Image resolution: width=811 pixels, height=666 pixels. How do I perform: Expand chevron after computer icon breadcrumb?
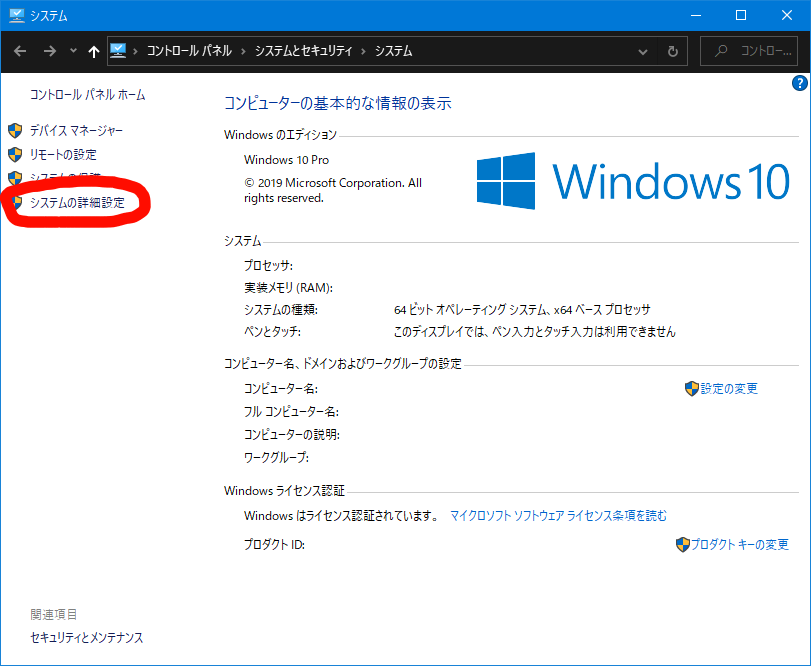point(136,51)
